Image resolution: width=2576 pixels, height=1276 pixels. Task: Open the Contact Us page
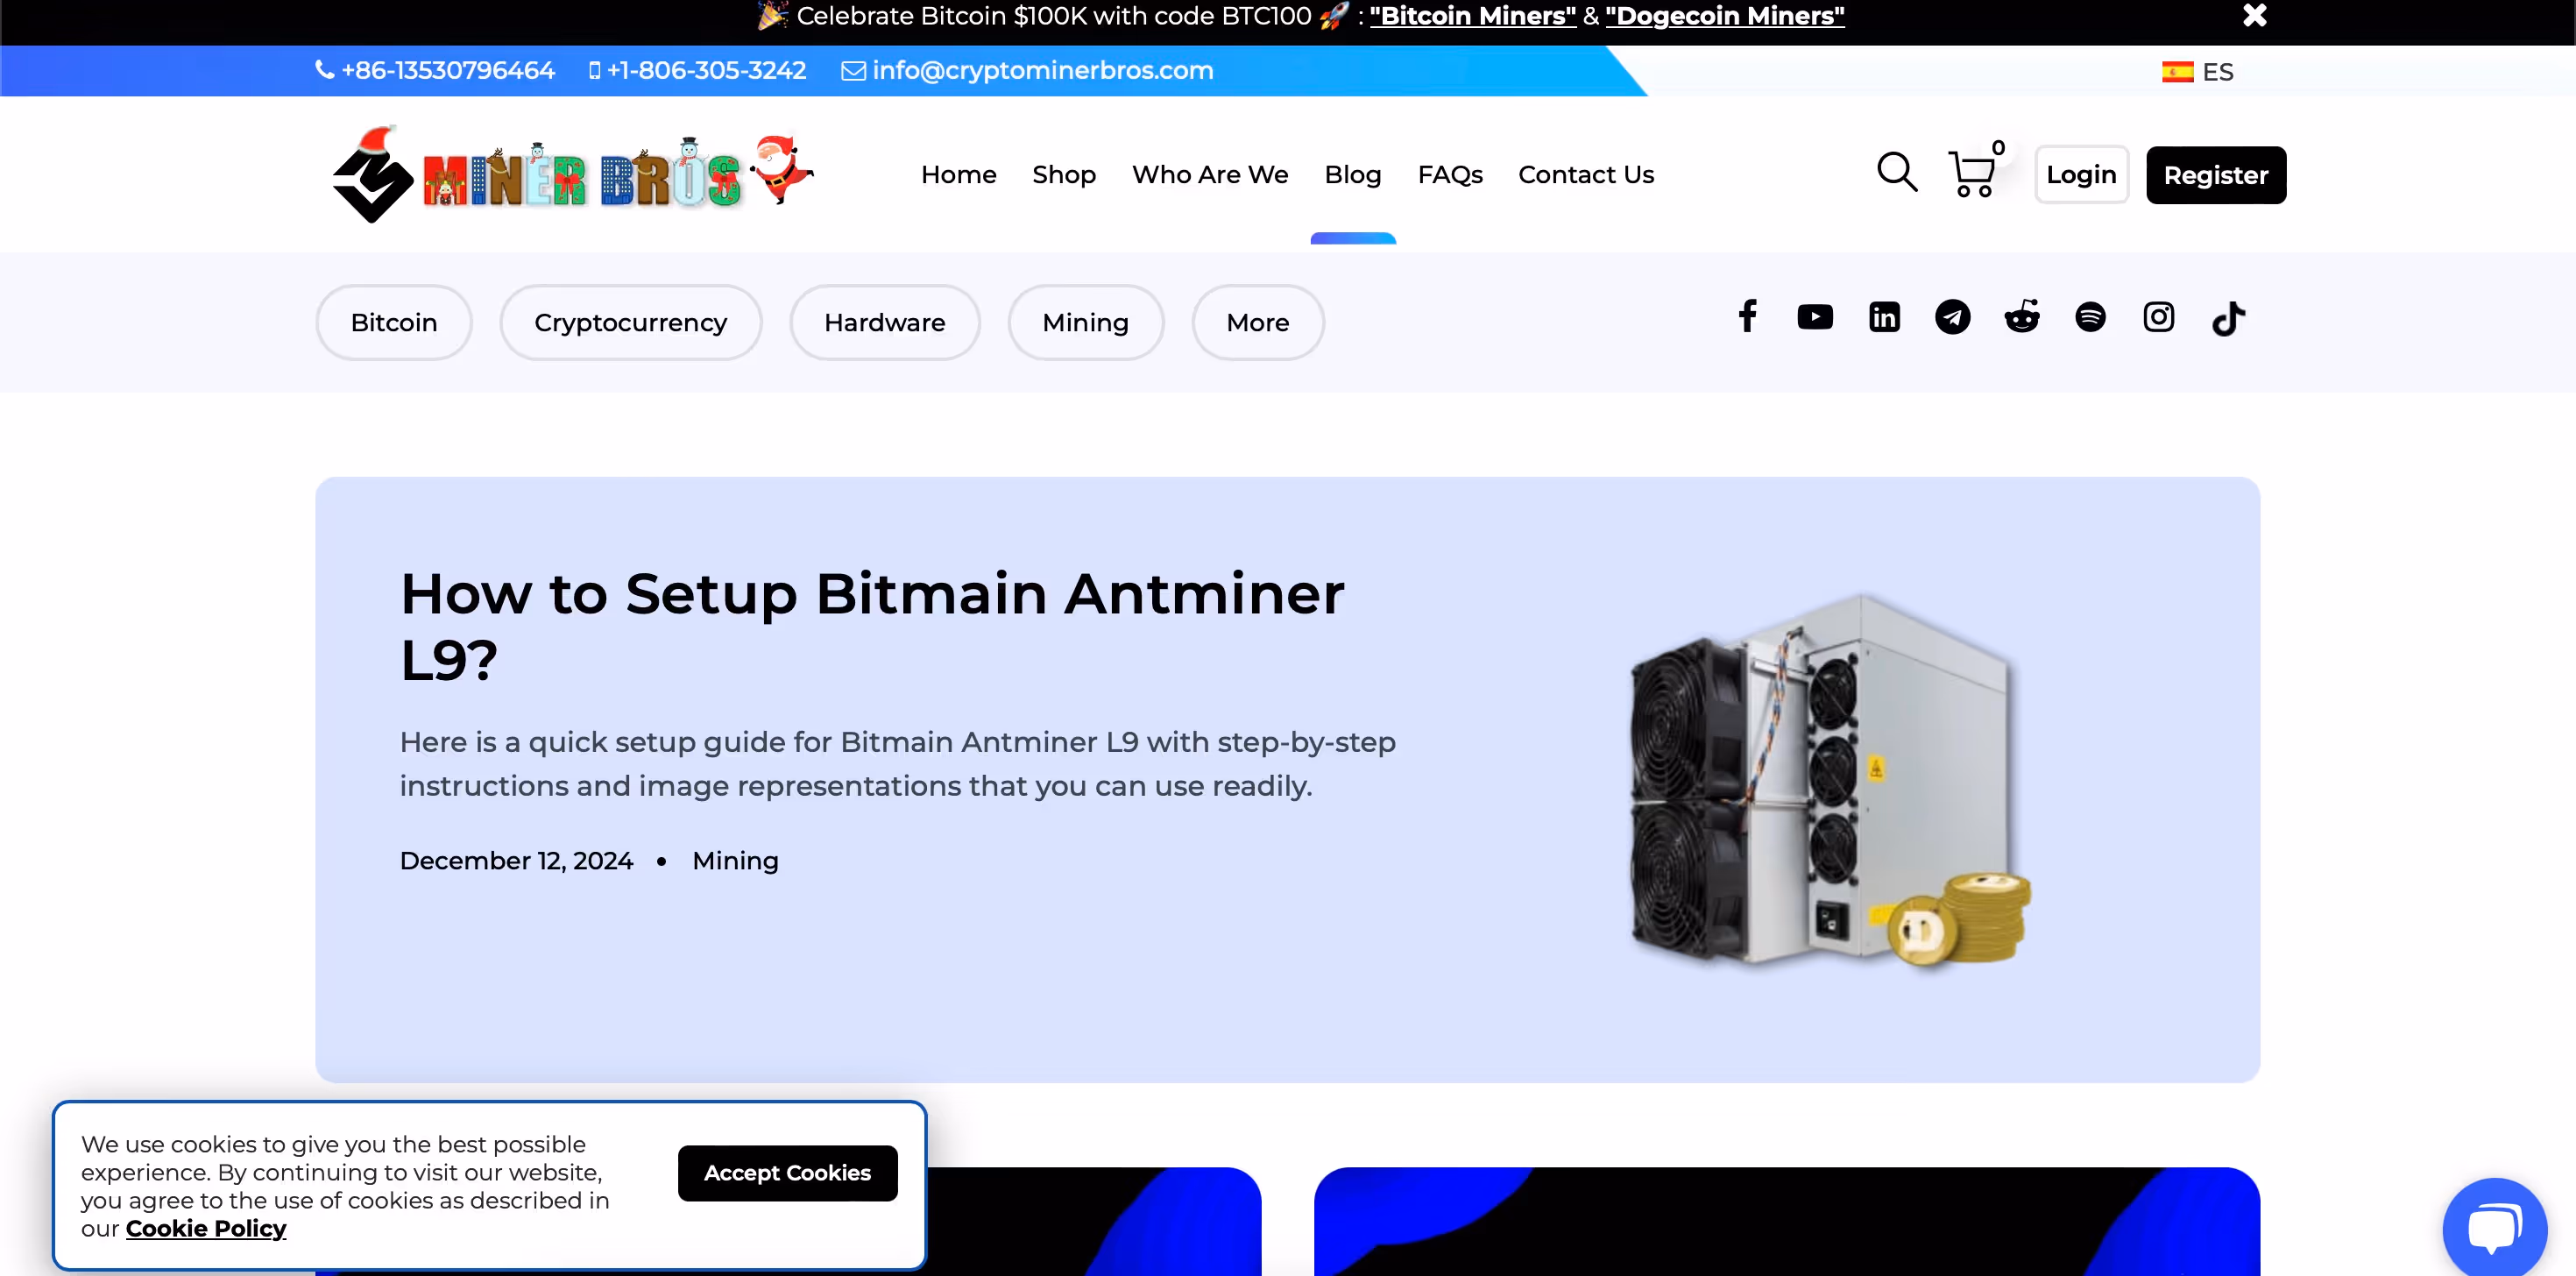tap(1585, 174)
